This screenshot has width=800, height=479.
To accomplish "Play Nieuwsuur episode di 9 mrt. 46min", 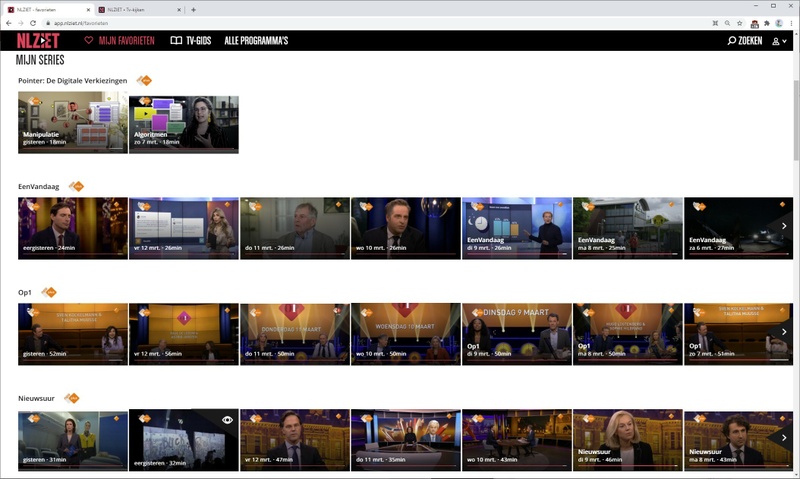I will 628,440.
